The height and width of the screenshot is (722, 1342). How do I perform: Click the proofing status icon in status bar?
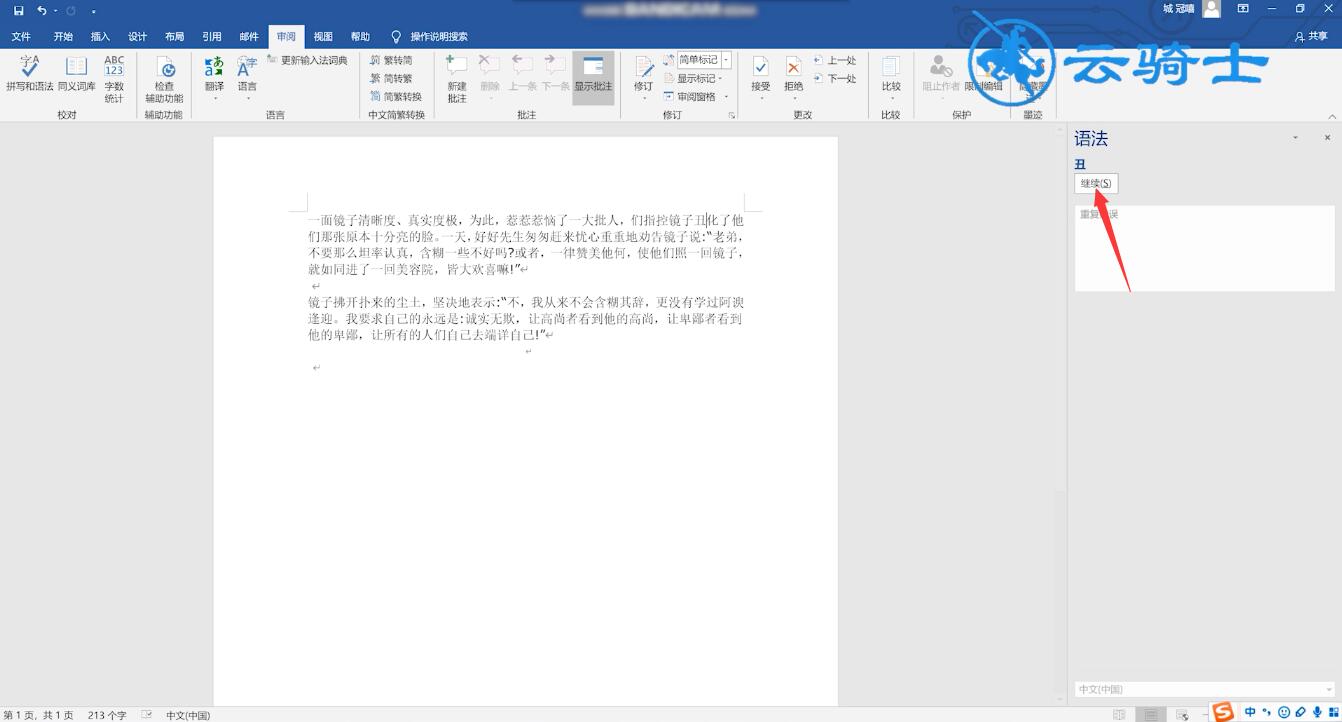(147, 715)
